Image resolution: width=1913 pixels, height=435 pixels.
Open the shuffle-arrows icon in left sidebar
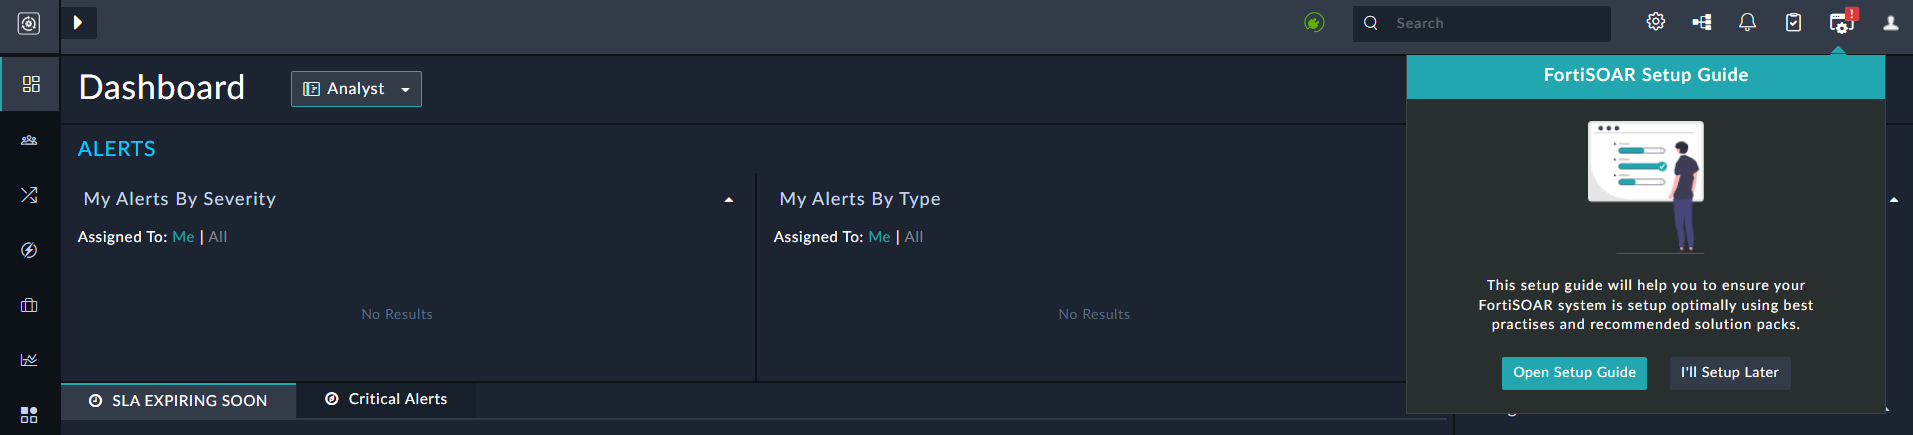point(29,195)
